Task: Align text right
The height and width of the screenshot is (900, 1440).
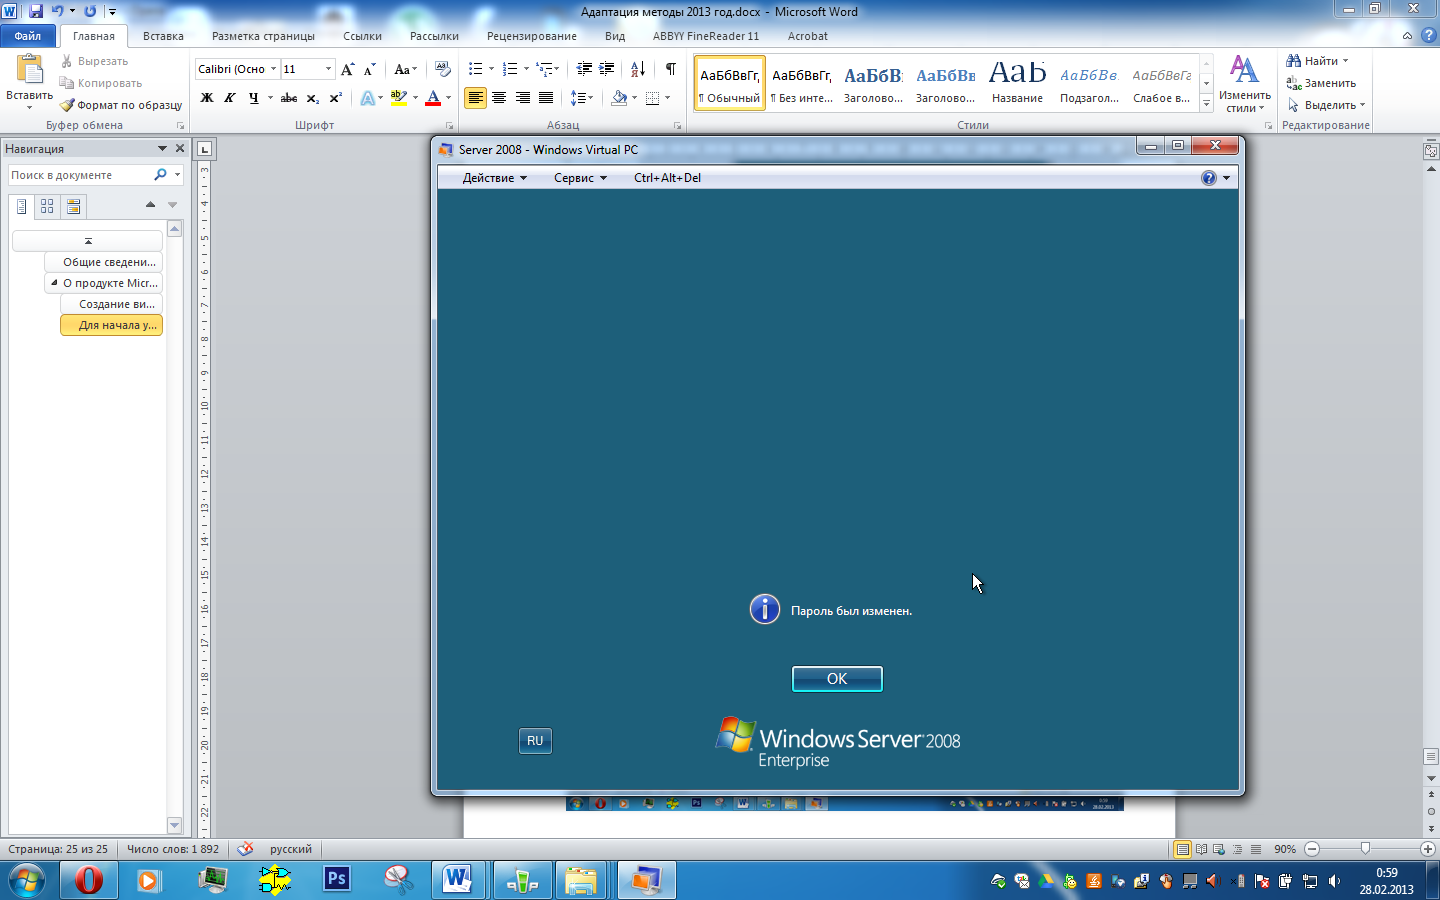Action: 522,98
